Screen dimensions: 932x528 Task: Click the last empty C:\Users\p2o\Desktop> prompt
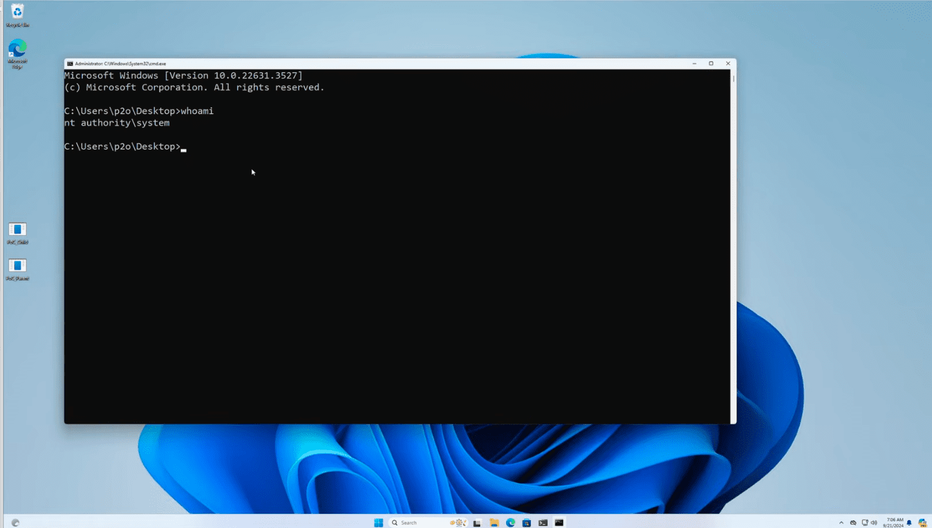click(122, 147)
